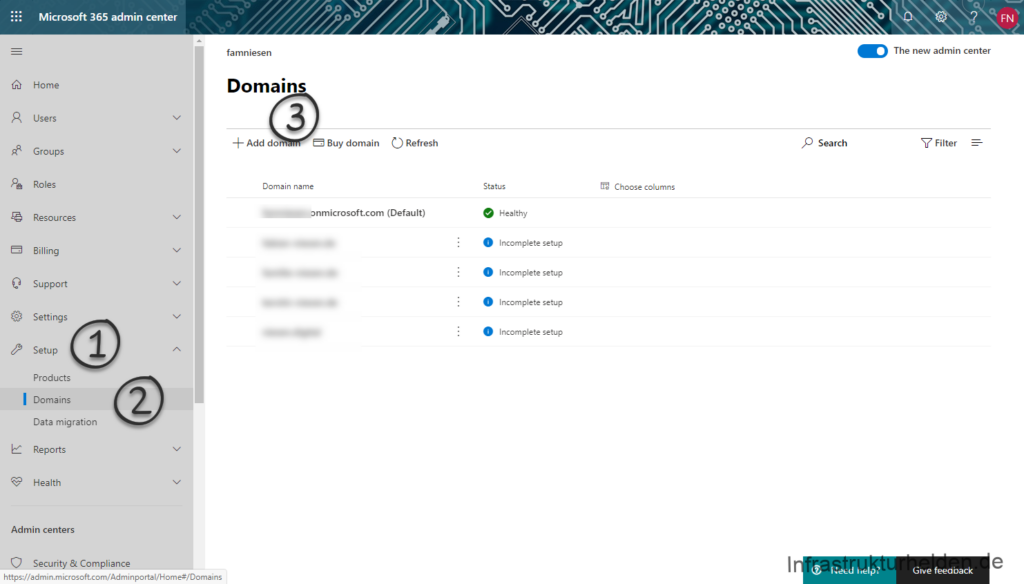This screenshot has width=1024, height=584.
Task: Click the Roles icon in sidebar
Action: [x=16, y=184]
